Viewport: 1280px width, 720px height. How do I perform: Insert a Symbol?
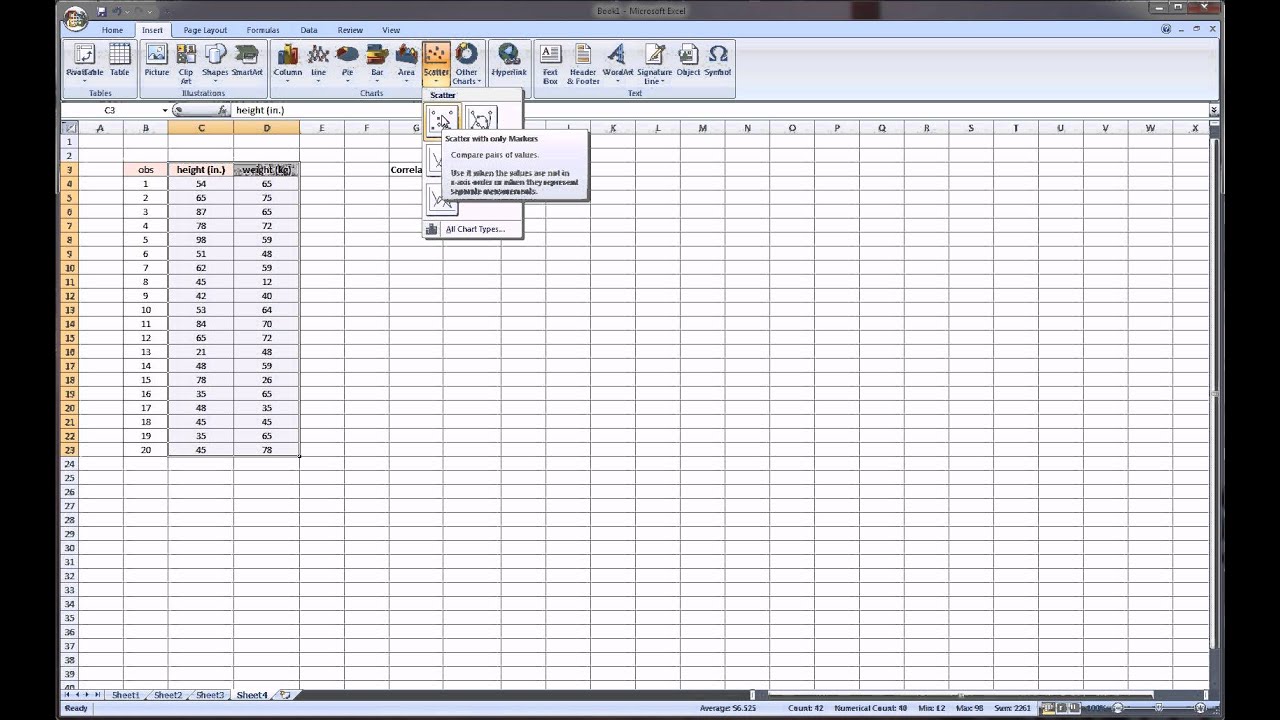718,62
